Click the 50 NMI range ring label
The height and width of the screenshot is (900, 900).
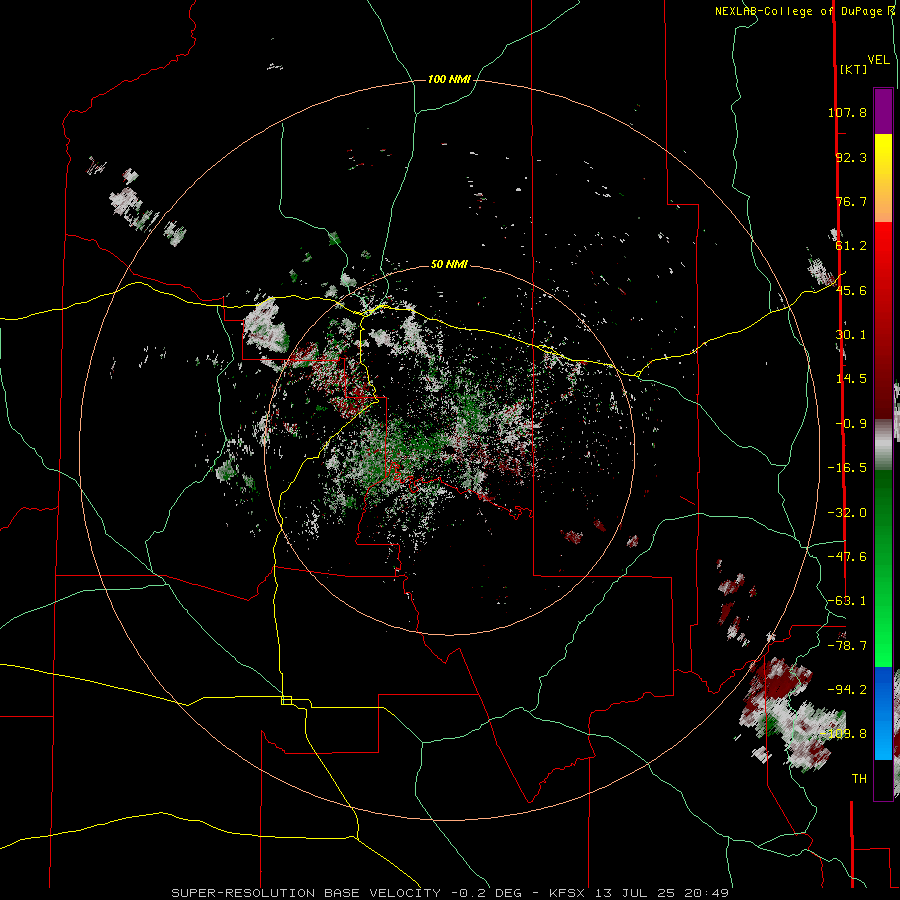pyautogui.click(x=449, y=265)
